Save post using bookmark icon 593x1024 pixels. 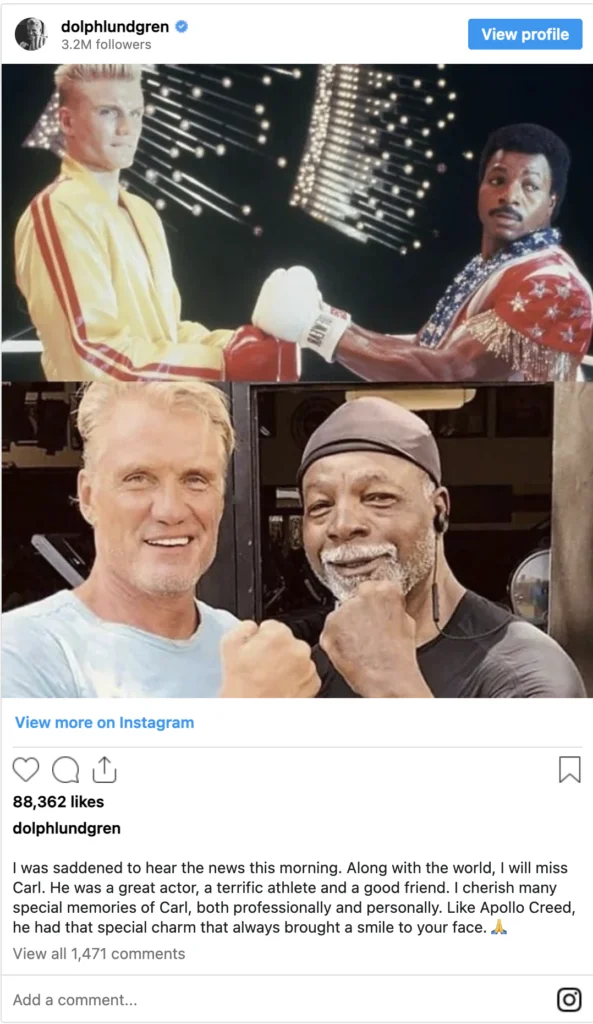569,769
